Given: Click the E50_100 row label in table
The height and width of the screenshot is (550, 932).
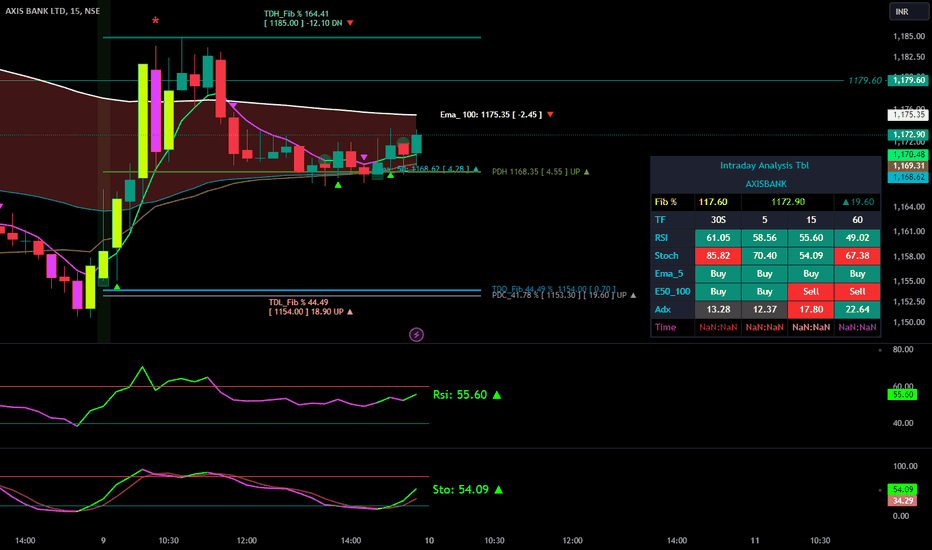Looking at the screenshot, I should (x=672, y=291).
